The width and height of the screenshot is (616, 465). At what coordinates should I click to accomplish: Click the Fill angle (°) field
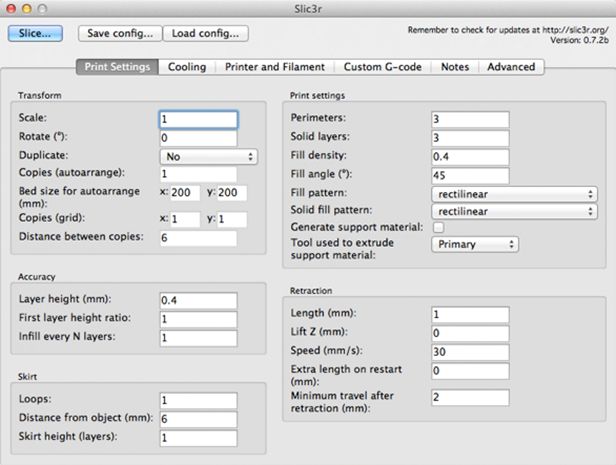(470, 176)
